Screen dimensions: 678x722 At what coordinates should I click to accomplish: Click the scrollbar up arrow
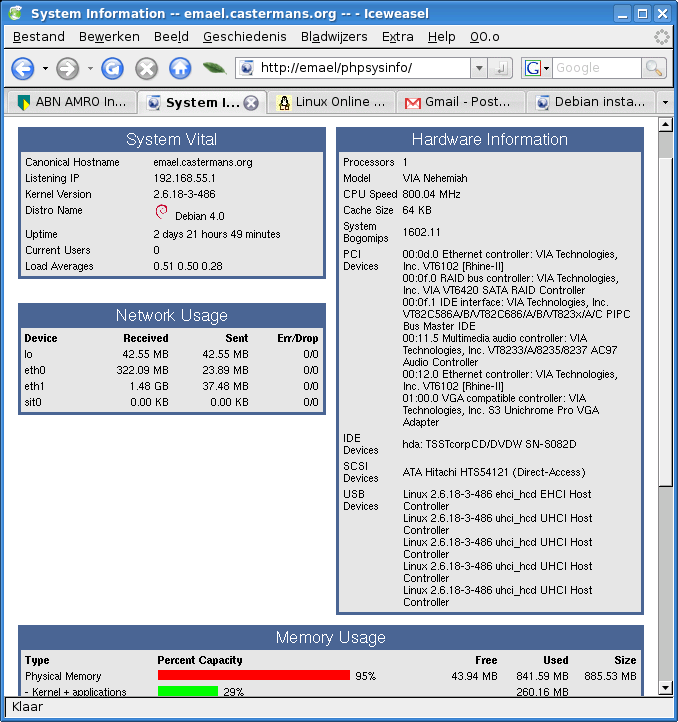(x=666, y=124)
